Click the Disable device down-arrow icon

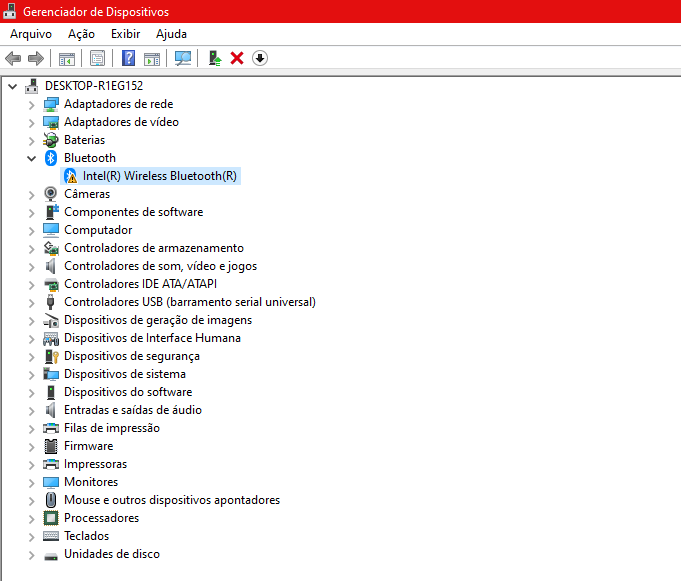coord(260,58)
